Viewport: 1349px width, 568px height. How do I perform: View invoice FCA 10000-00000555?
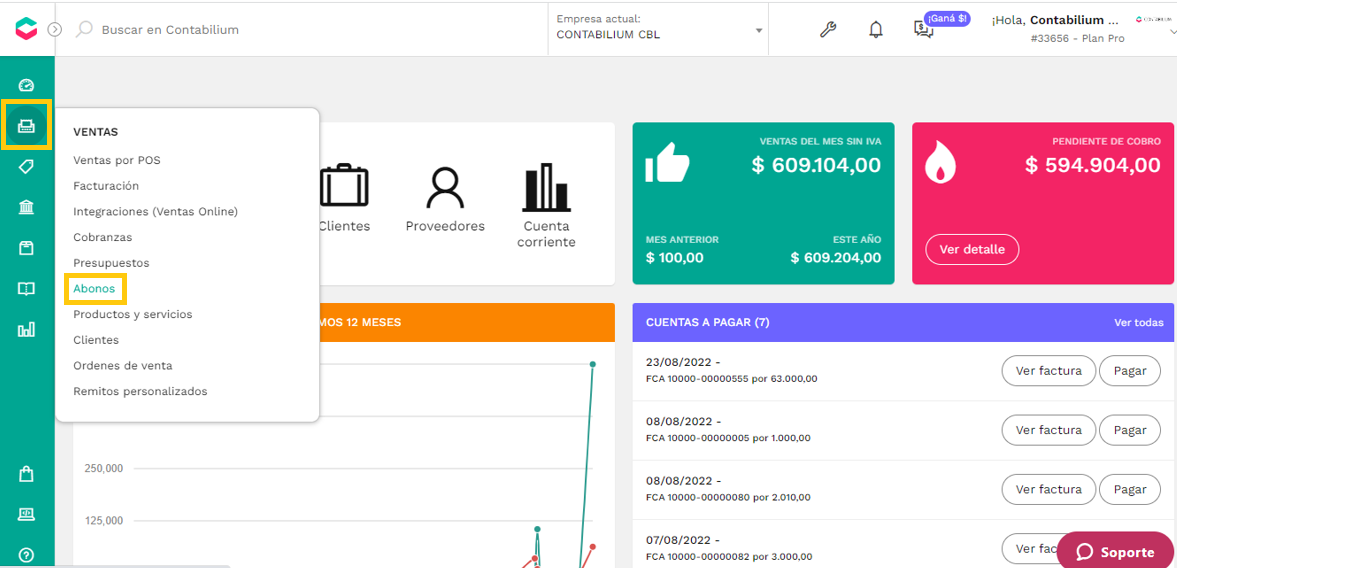(x=1048, y=371)
